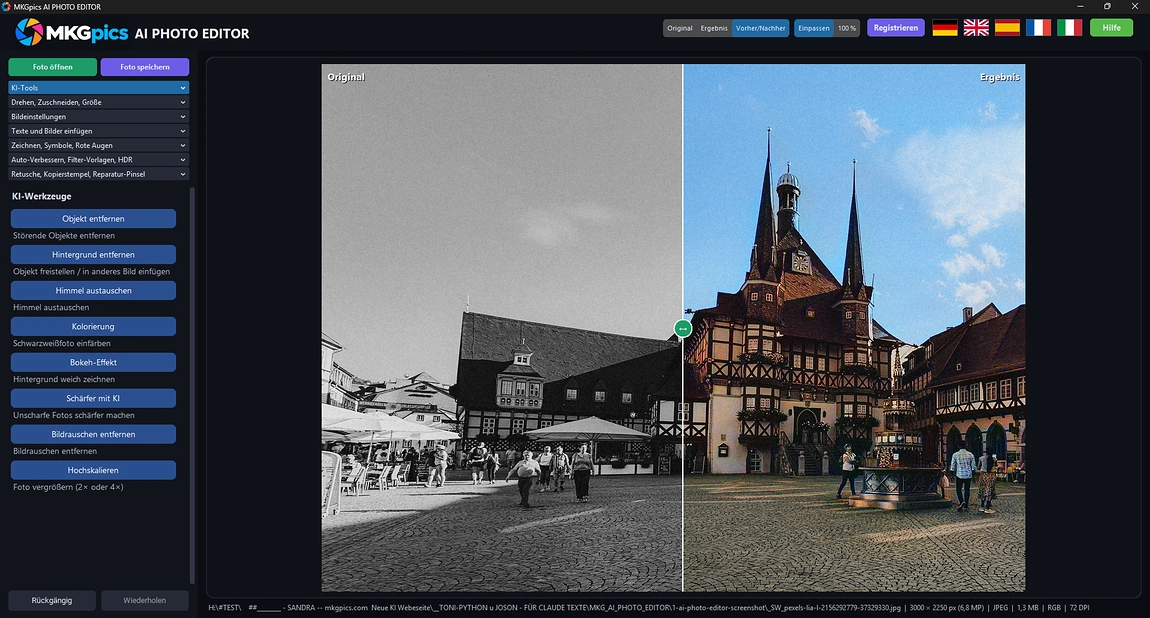Fit the image with Einpassen
1150x618 pixels.
tap(813, 28)
